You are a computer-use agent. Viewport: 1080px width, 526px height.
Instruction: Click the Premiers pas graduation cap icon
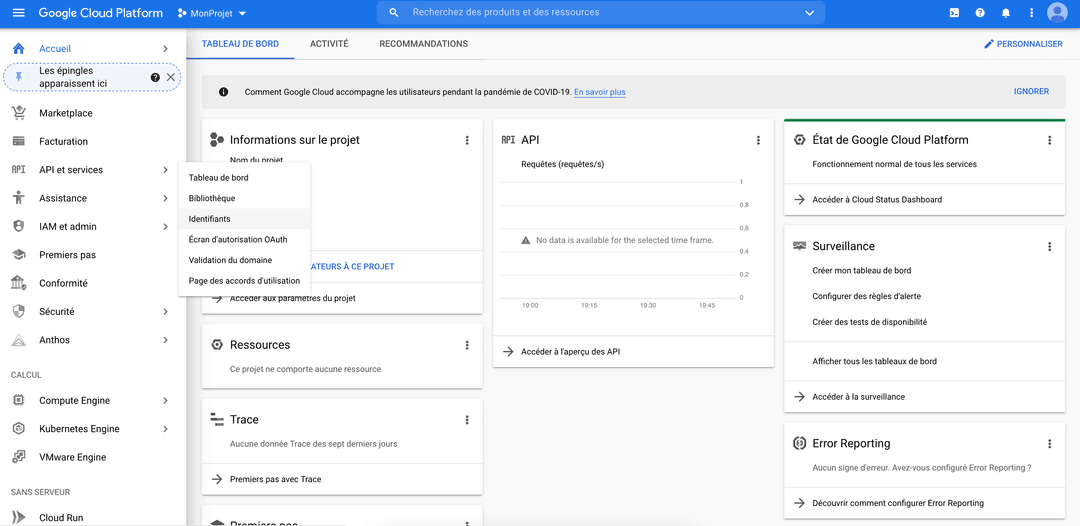point(19,255)
